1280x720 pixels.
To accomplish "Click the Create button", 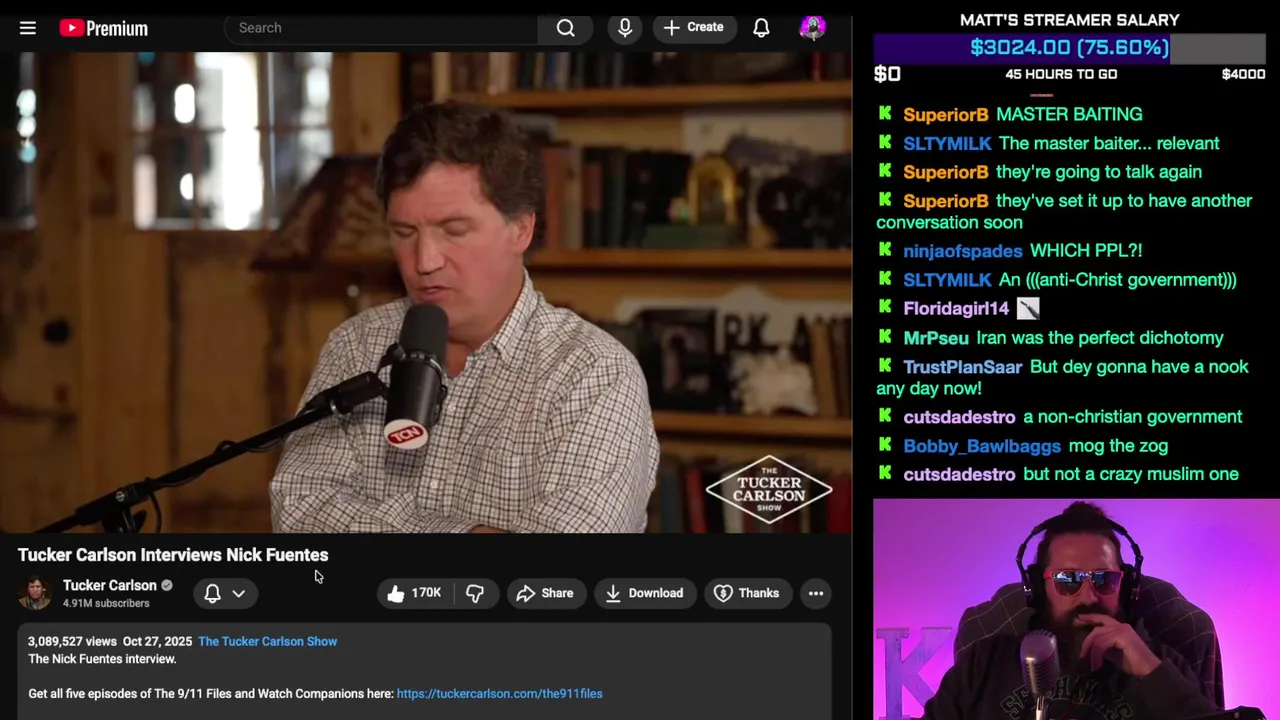I will tap(693, 28).
